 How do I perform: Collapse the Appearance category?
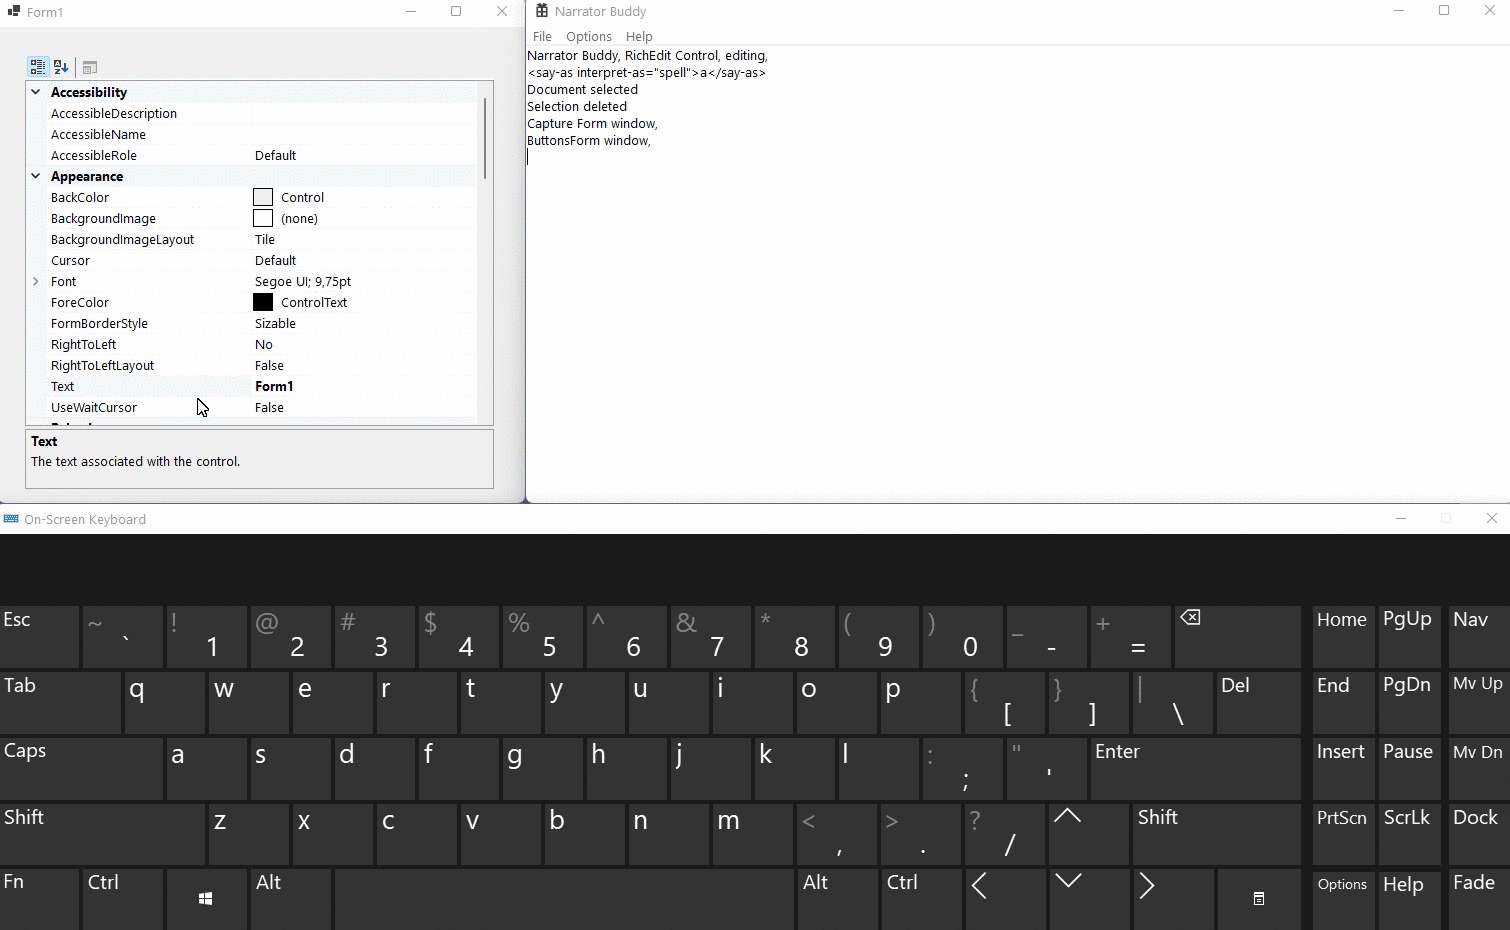pyautogui.click(x=36, y=176)
